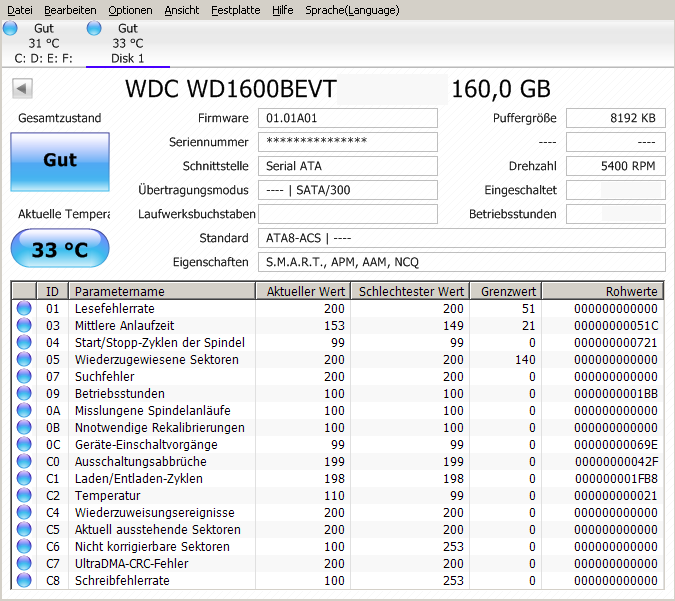This screenshot has width=675, height=601.
Task: Click the Standard field ATA8-ACS
Action: (x=462, y=238)
